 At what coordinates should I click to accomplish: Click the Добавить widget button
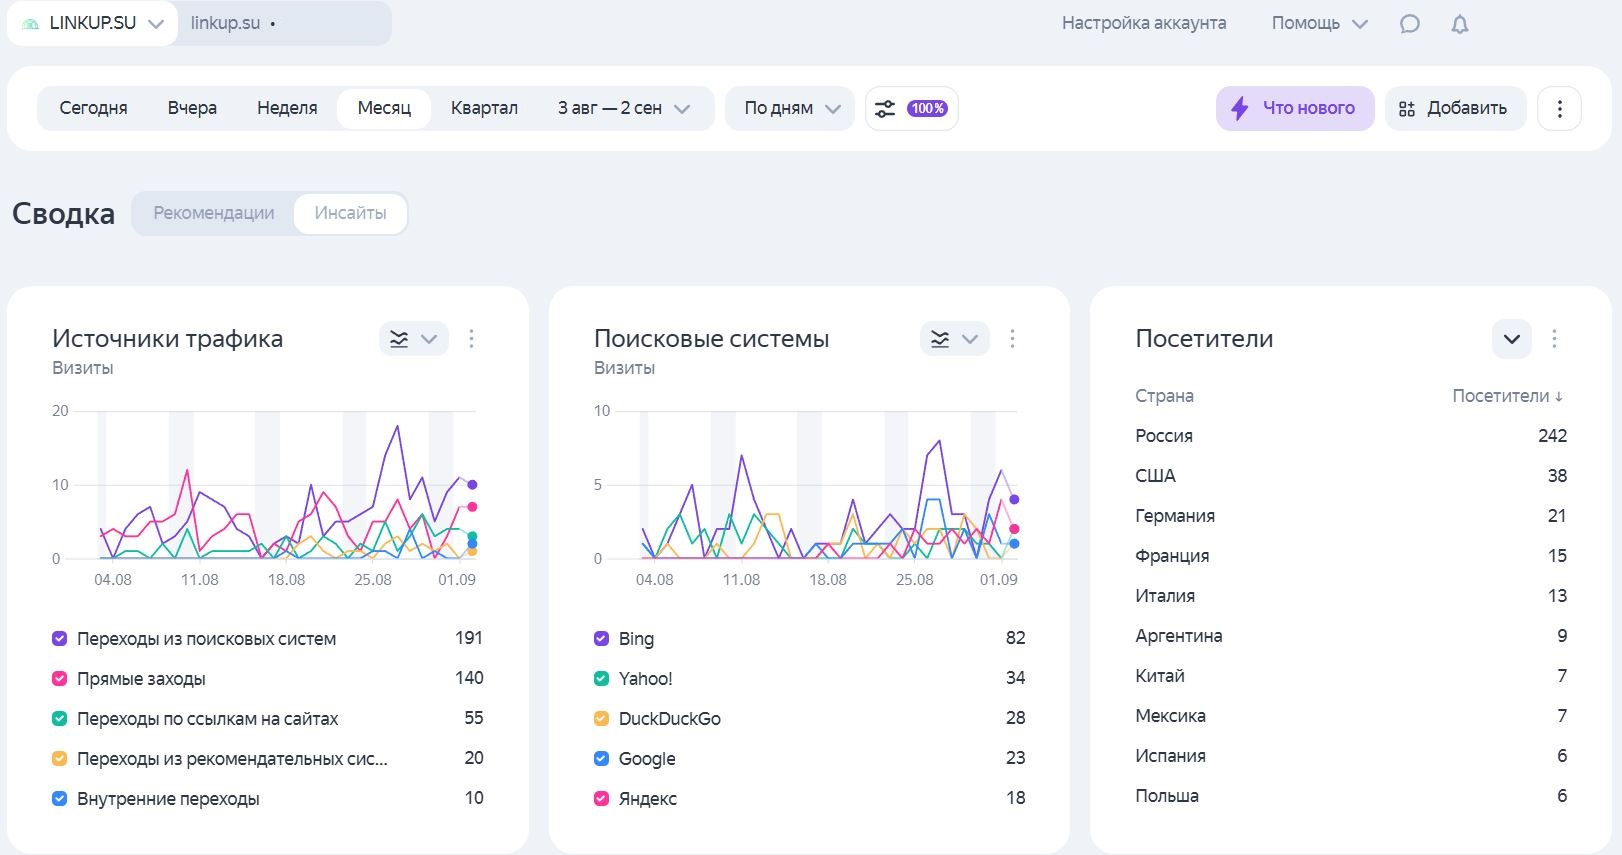1454,108
